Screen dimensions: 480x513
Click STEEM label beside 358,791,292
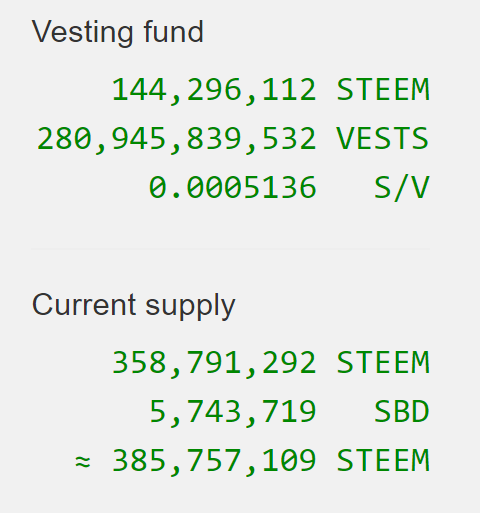coord(383,362)
